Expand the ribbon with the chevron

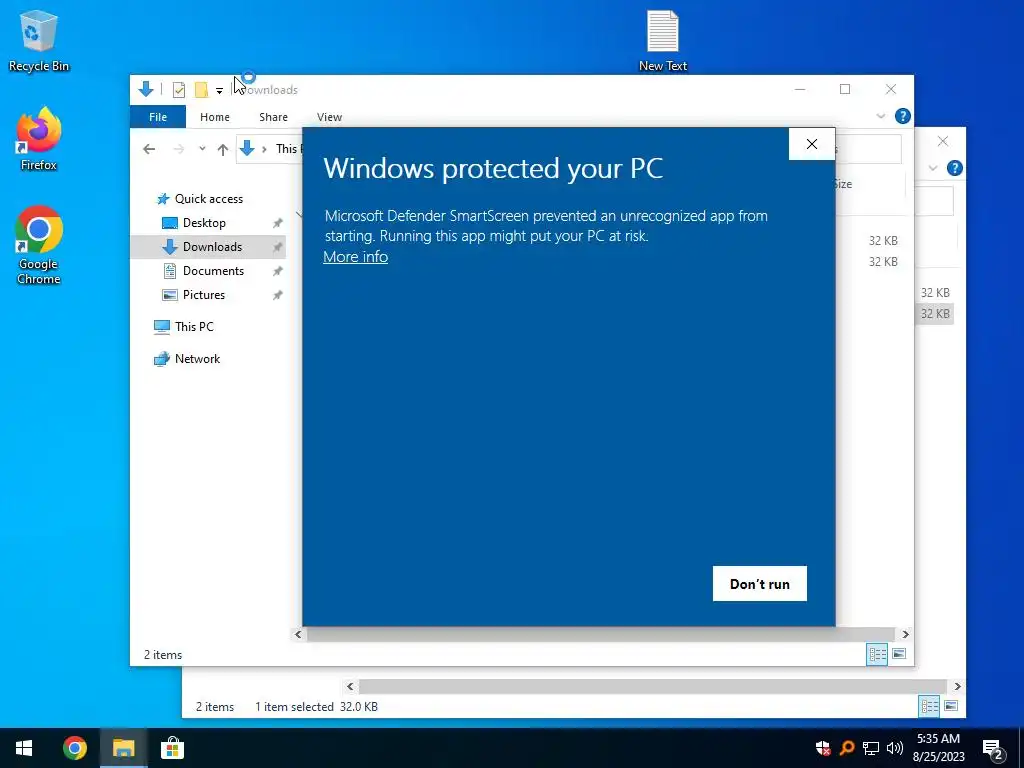pyautogui.click(x=880, y=116)
